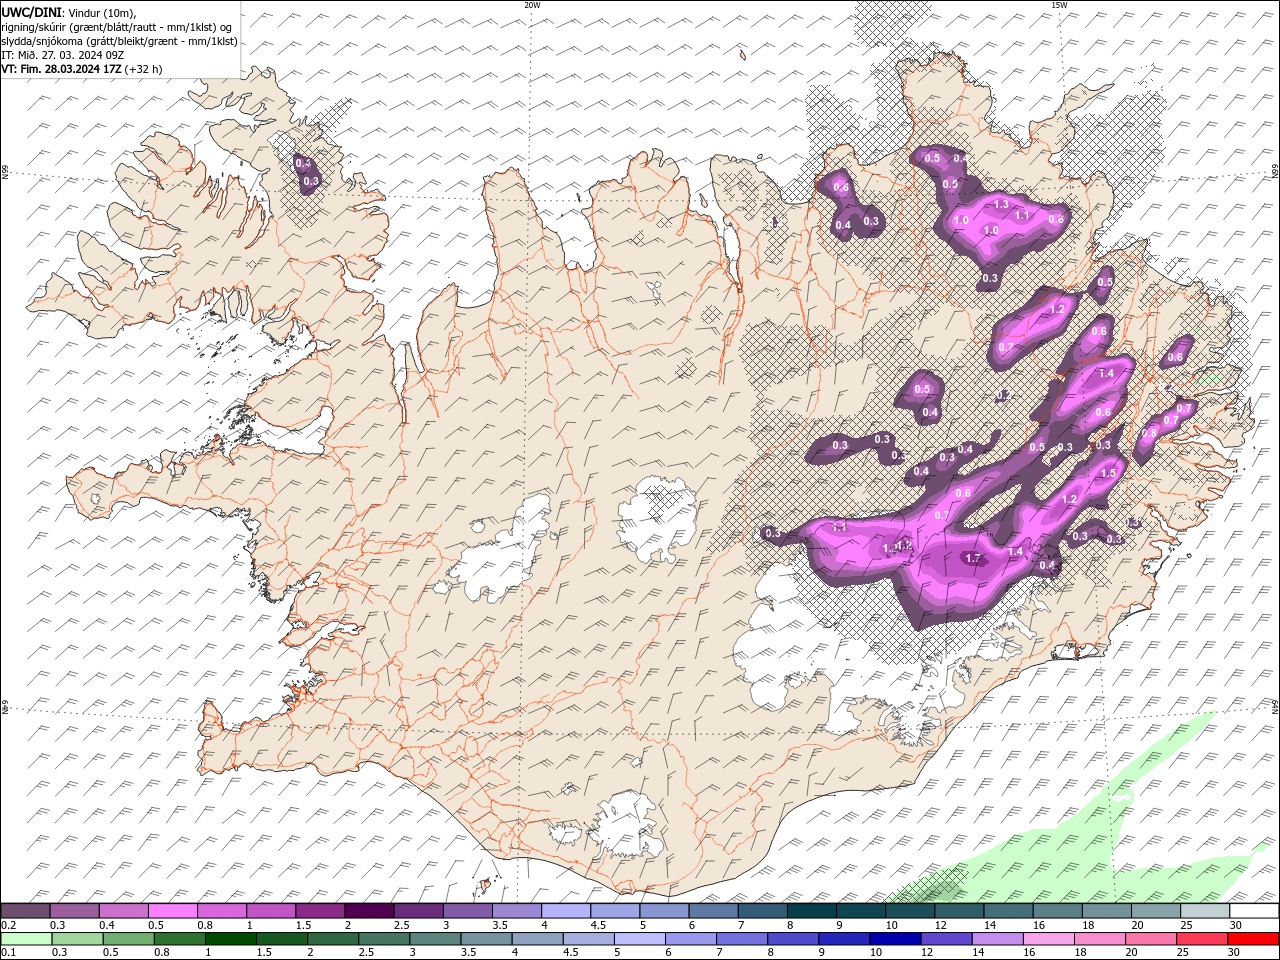Click the red swatch ending the rain scale
The width and height of the screenshot is (1280, 960).
pos(1254,938)
